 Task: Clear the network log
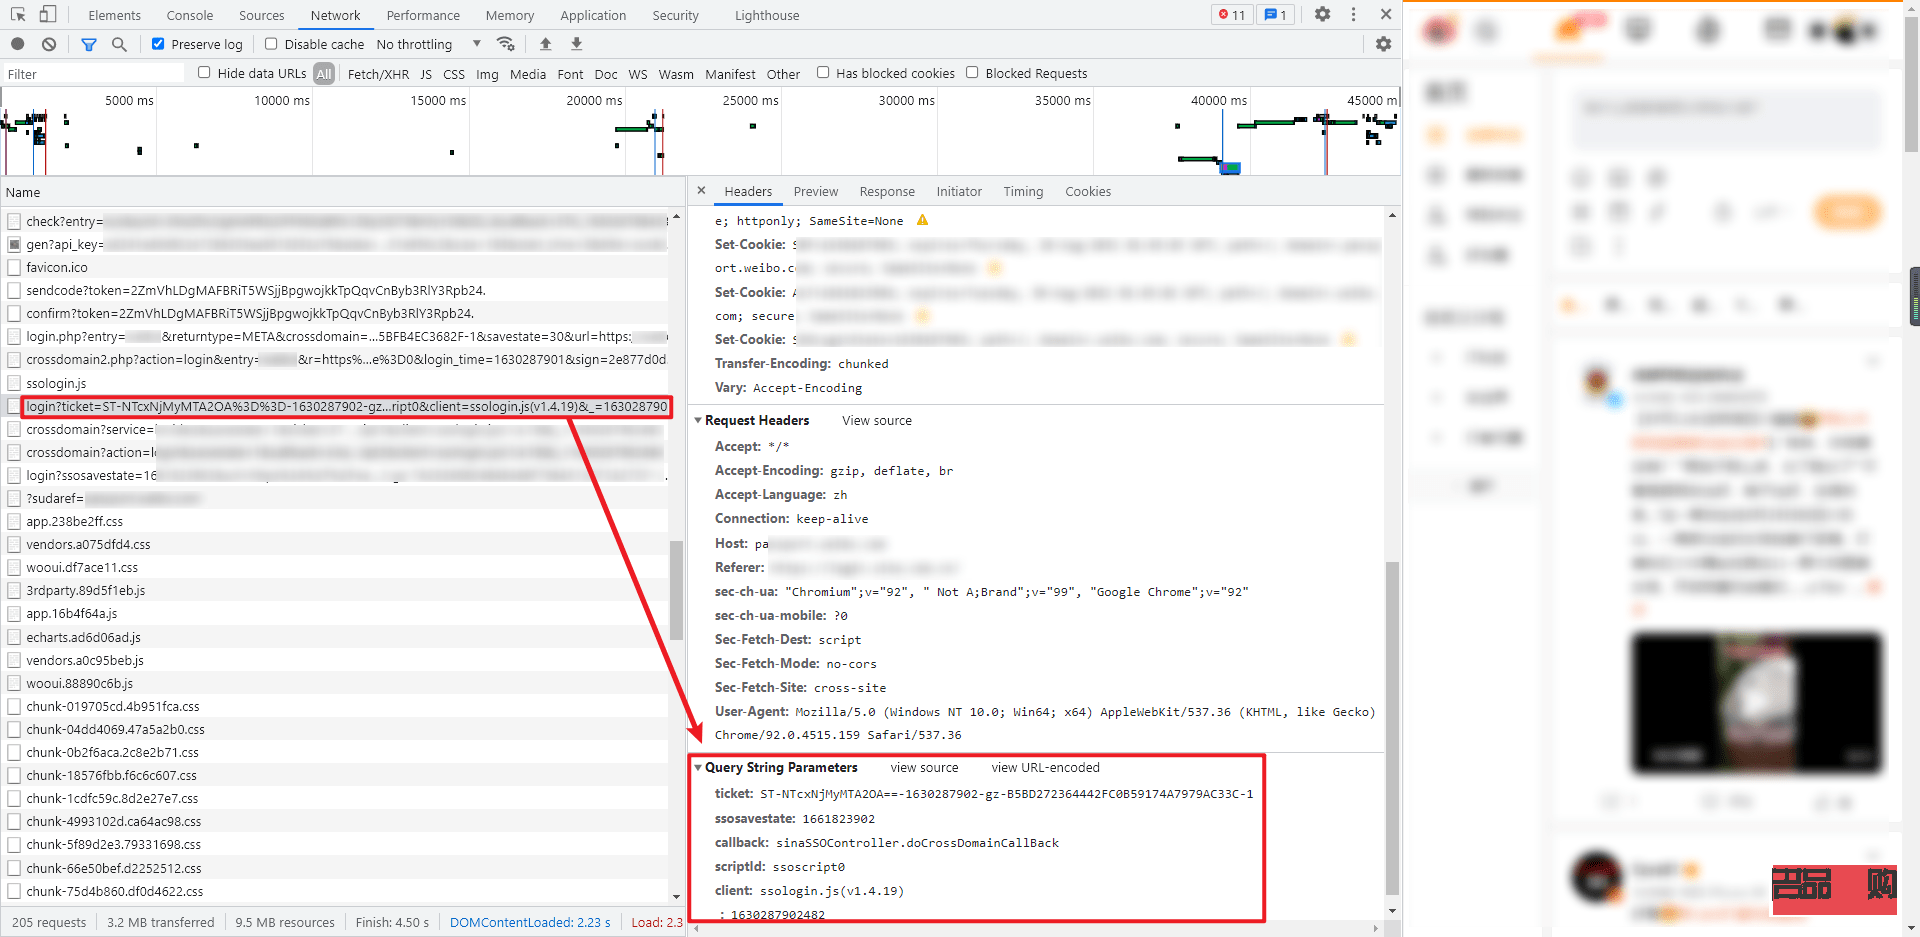[x=49, y=44]
